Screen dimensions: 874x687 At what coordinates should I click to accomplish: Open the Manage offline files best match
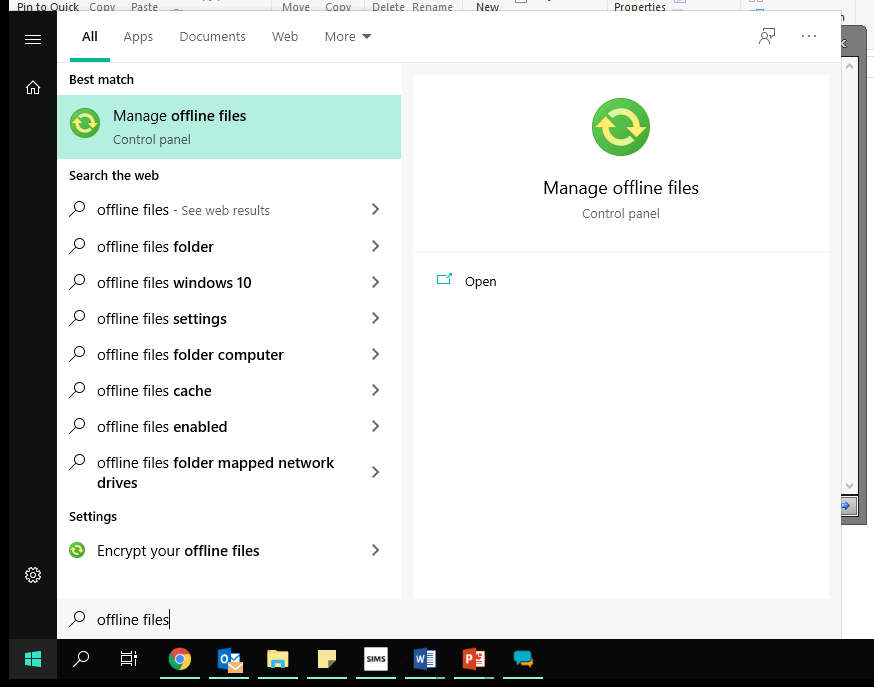coord(229,127)
